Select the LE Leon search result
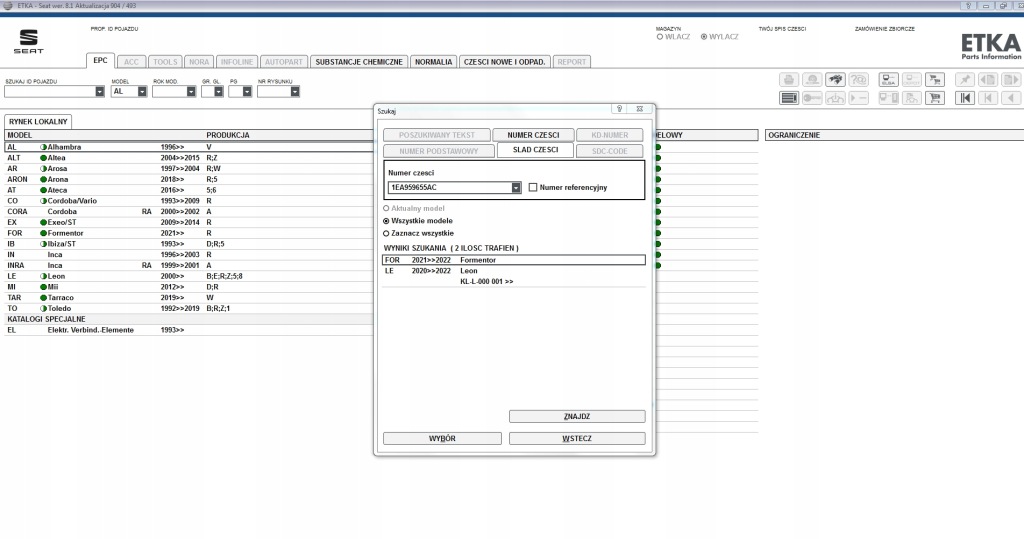 point(513,271)
